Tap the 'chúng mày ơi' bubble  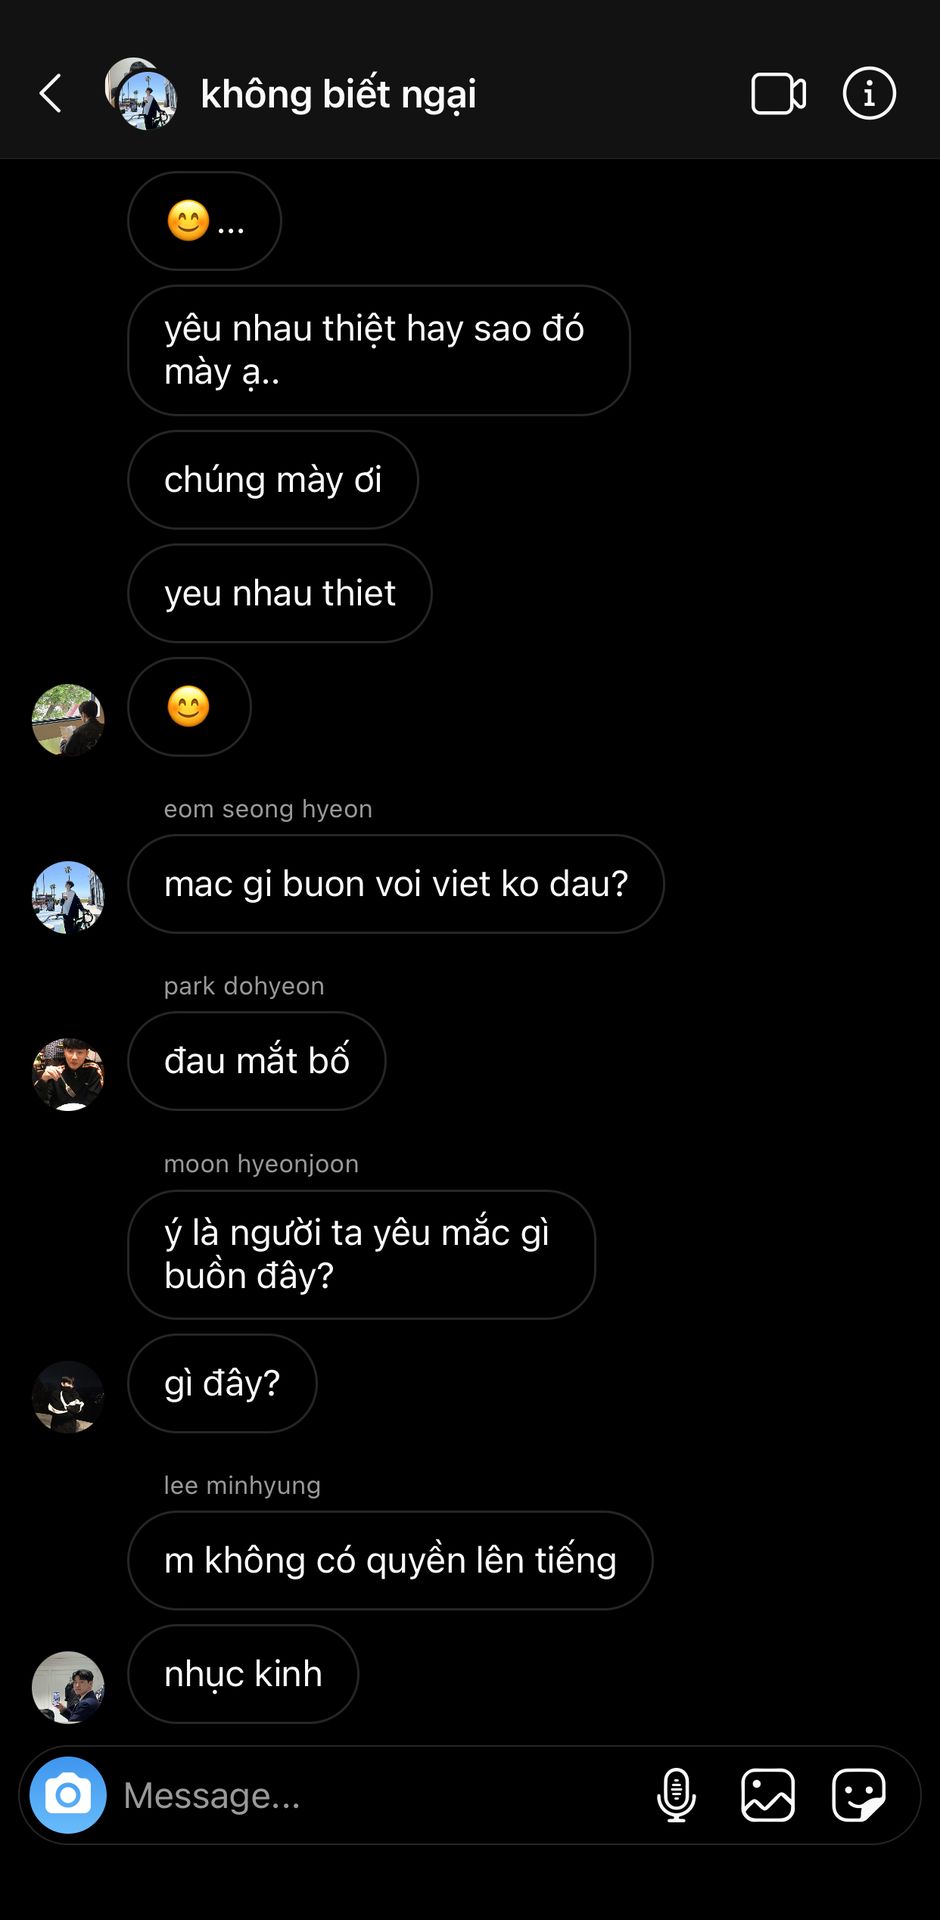point(273,480)
